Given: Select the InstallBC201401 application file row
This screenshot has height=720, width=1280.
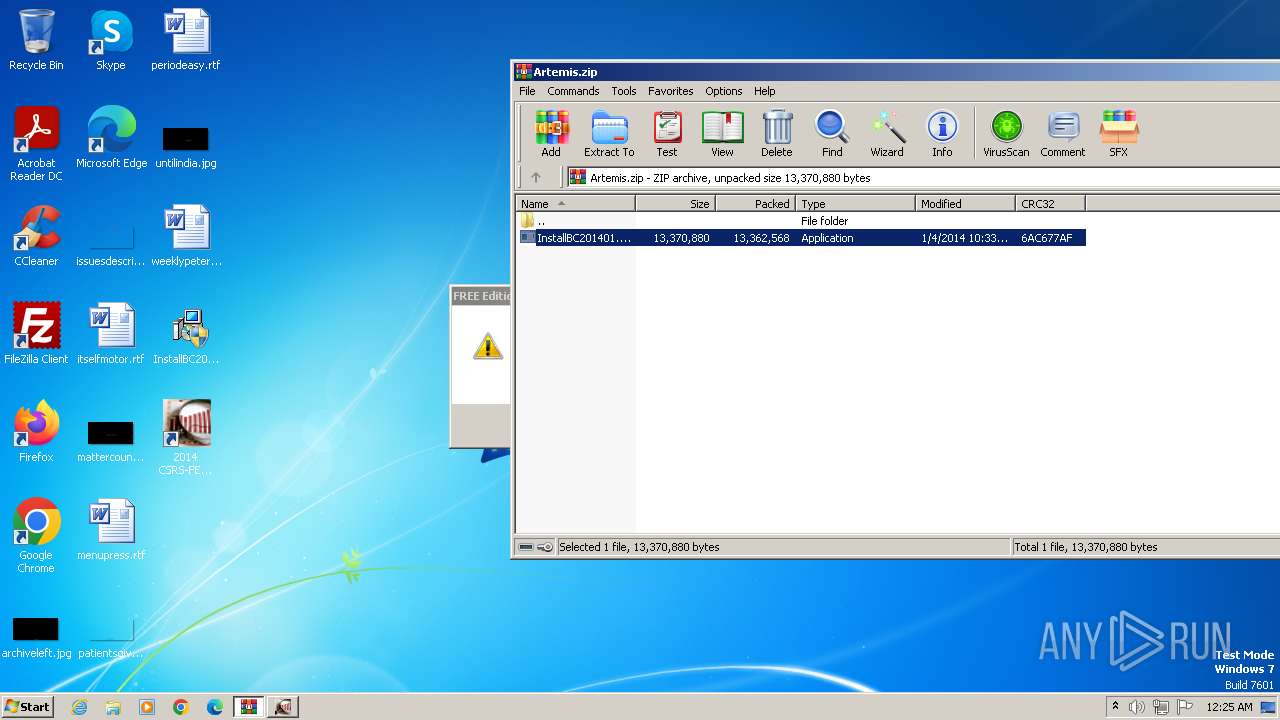Looking at the screenshot, I should pyautogui.click(x=800, y=238).
